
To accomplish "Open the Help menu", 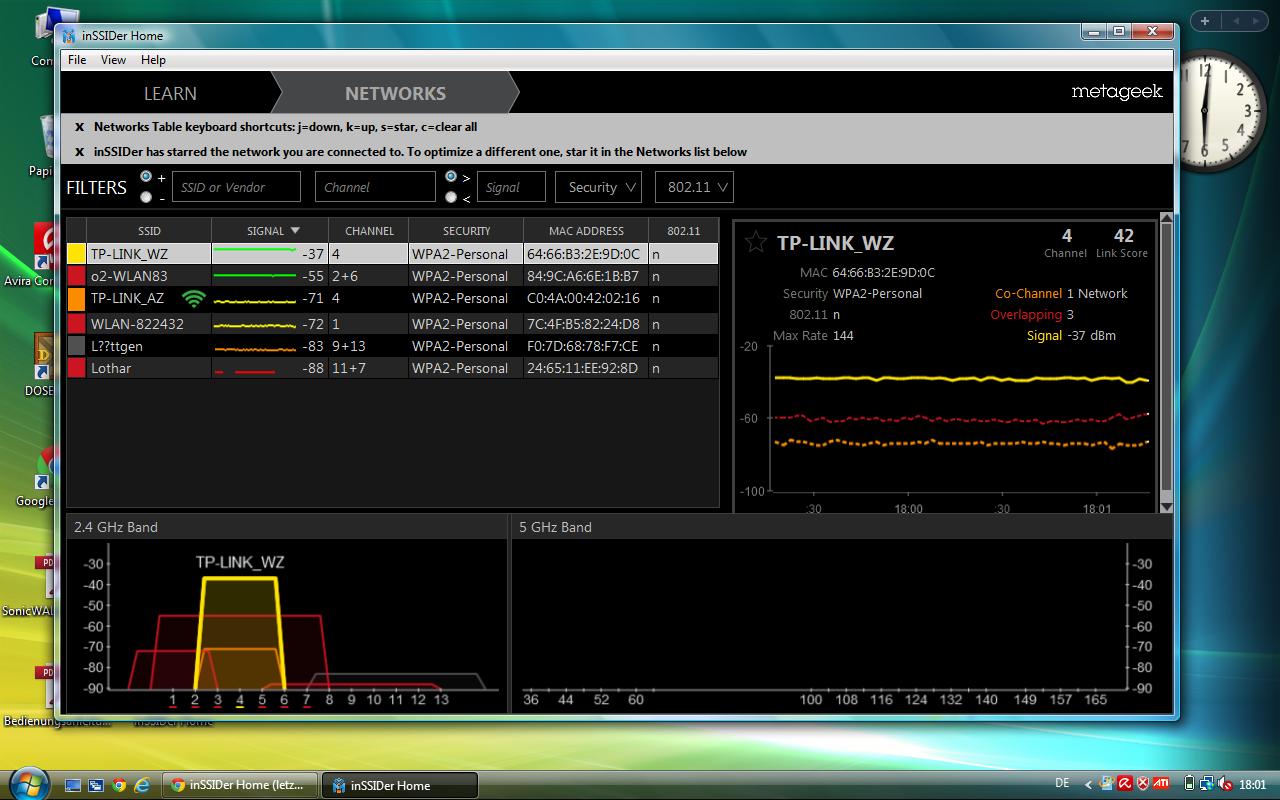I will pyautogui.click(x=153, y=60).
